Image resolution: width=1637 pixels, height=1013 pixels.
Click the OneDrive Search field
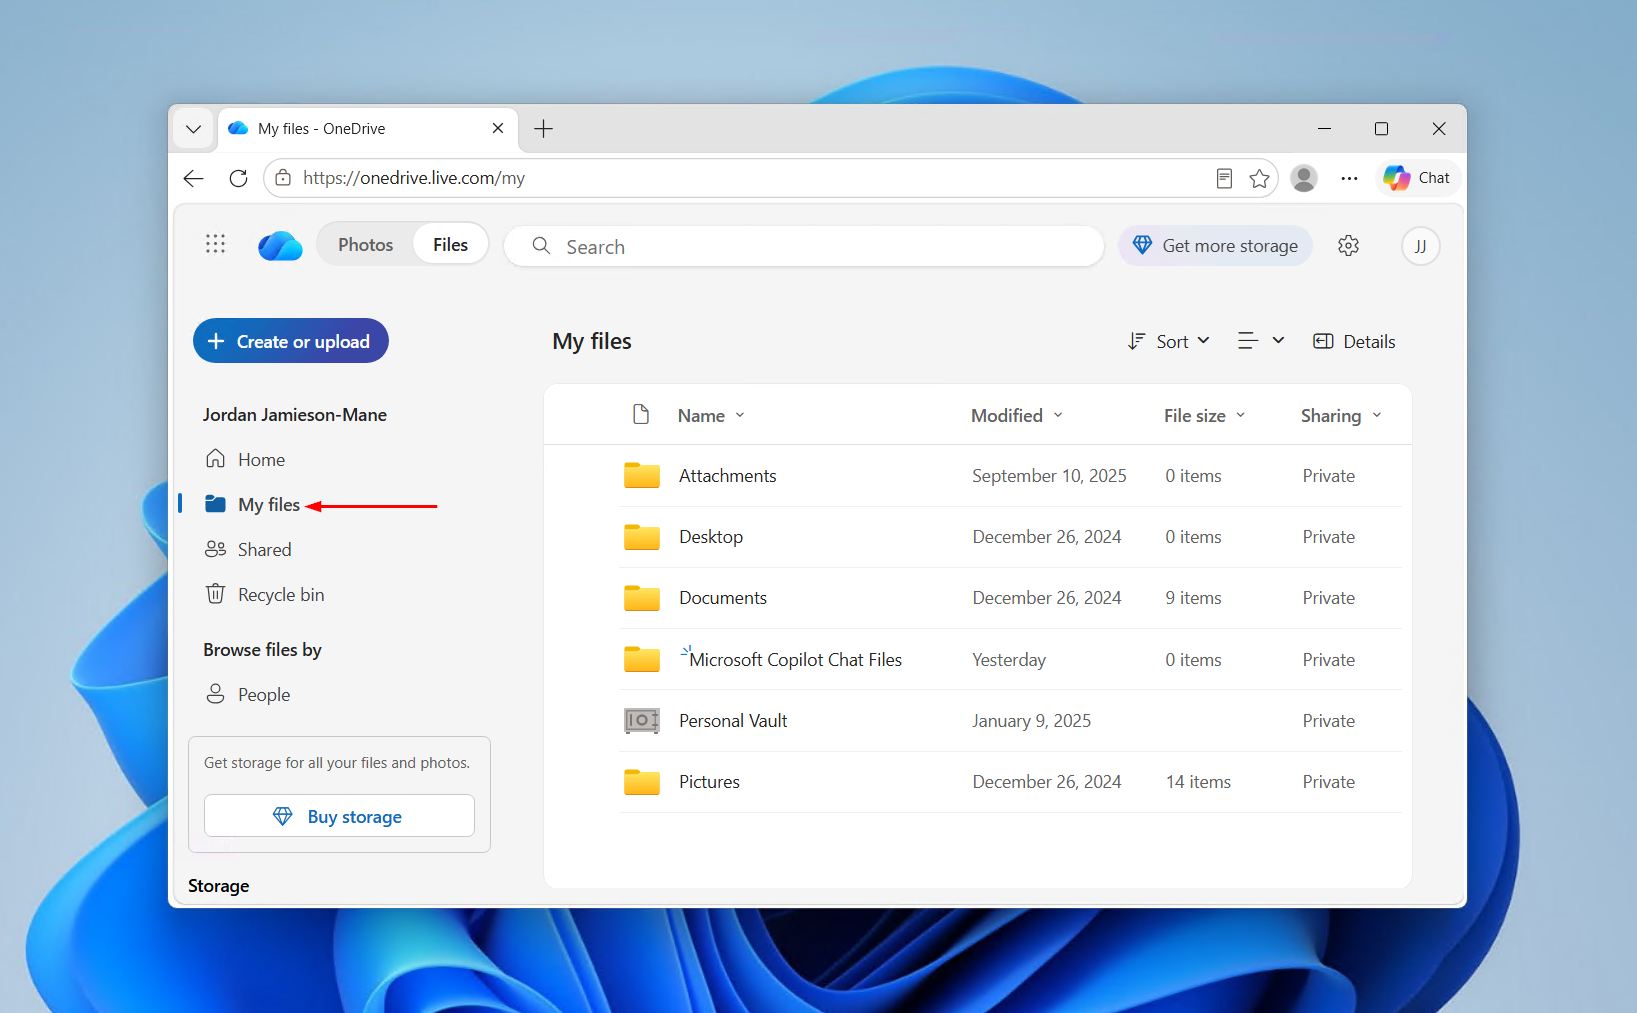pyautogui.click(x=803, y=246)
